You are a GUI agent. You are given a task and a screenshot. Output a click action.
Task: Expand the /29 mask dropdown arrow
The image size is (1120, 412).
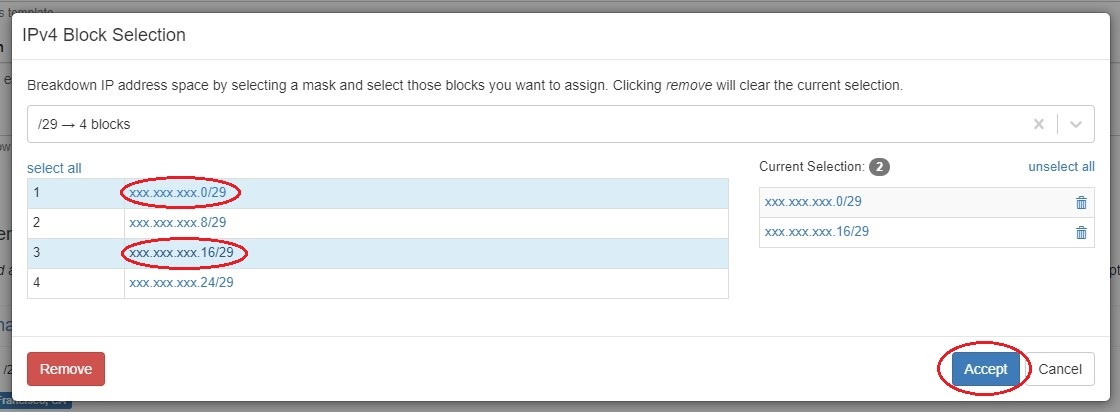pyautogui.click(x=1076, y=125)
